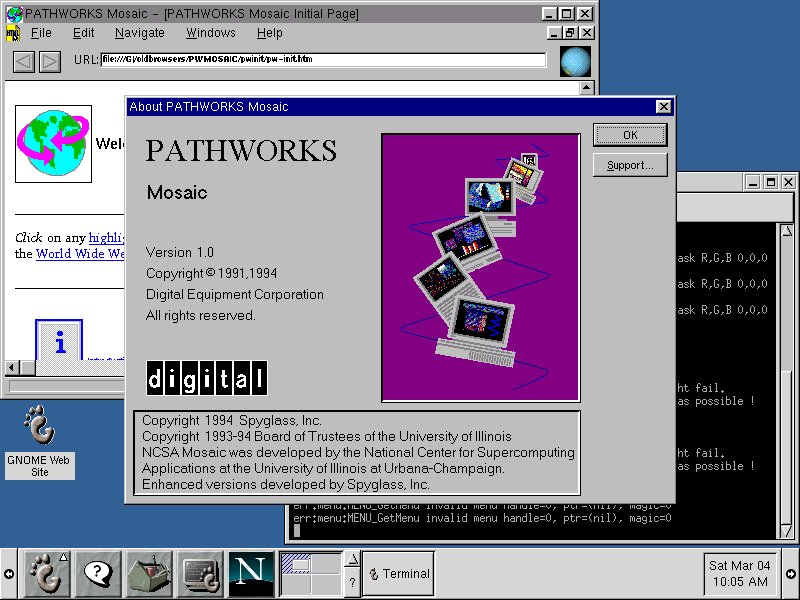Screen dimensions: 800x600
Task: Click the pager task list arrow button
Action: tap(353, 560)
